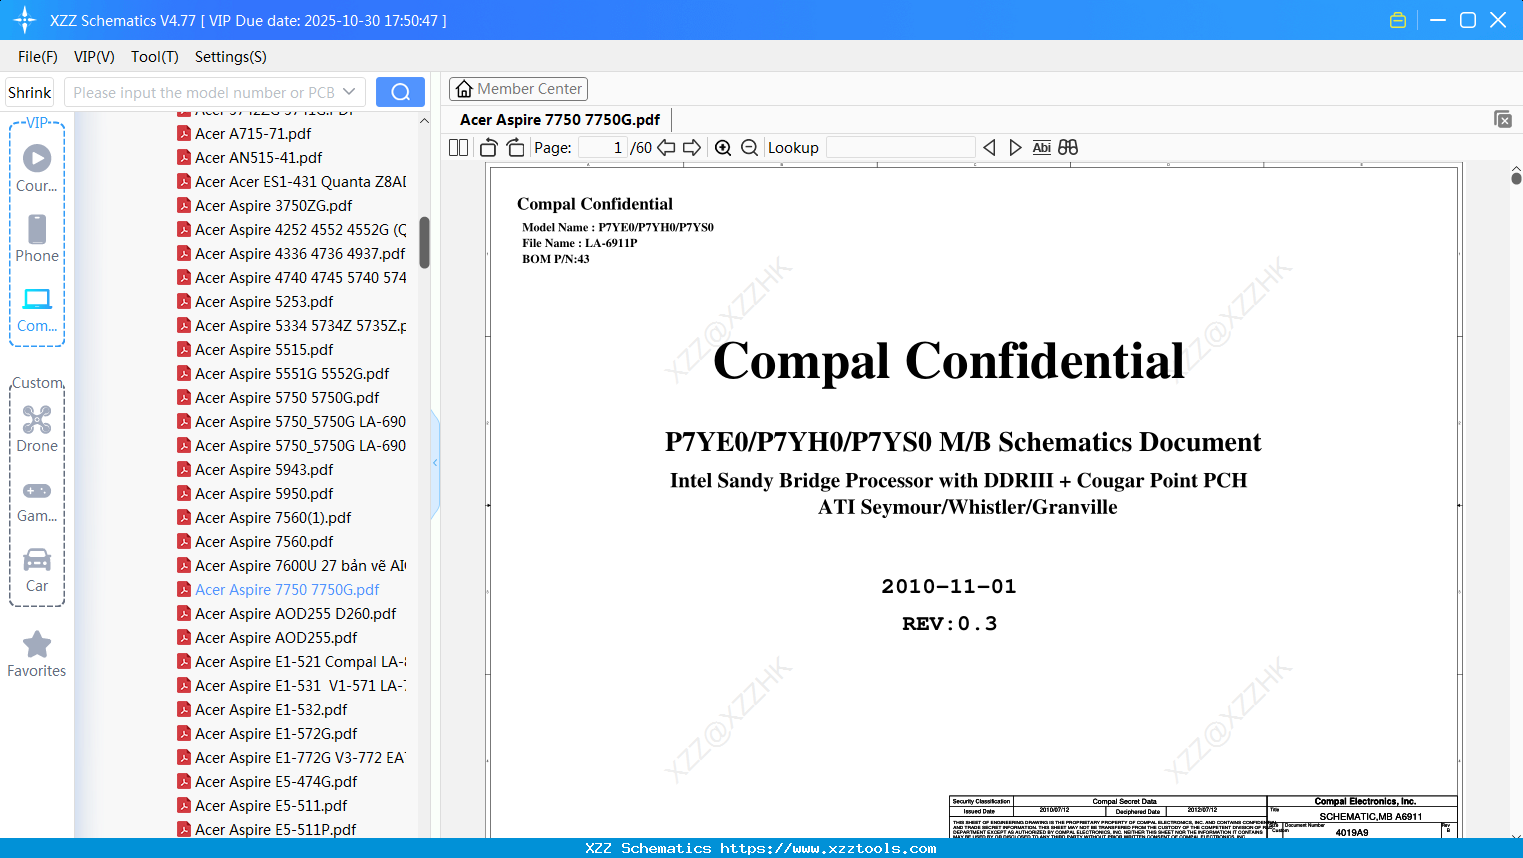
Task: Click the page number input box
Action: (x=602, y=148)
